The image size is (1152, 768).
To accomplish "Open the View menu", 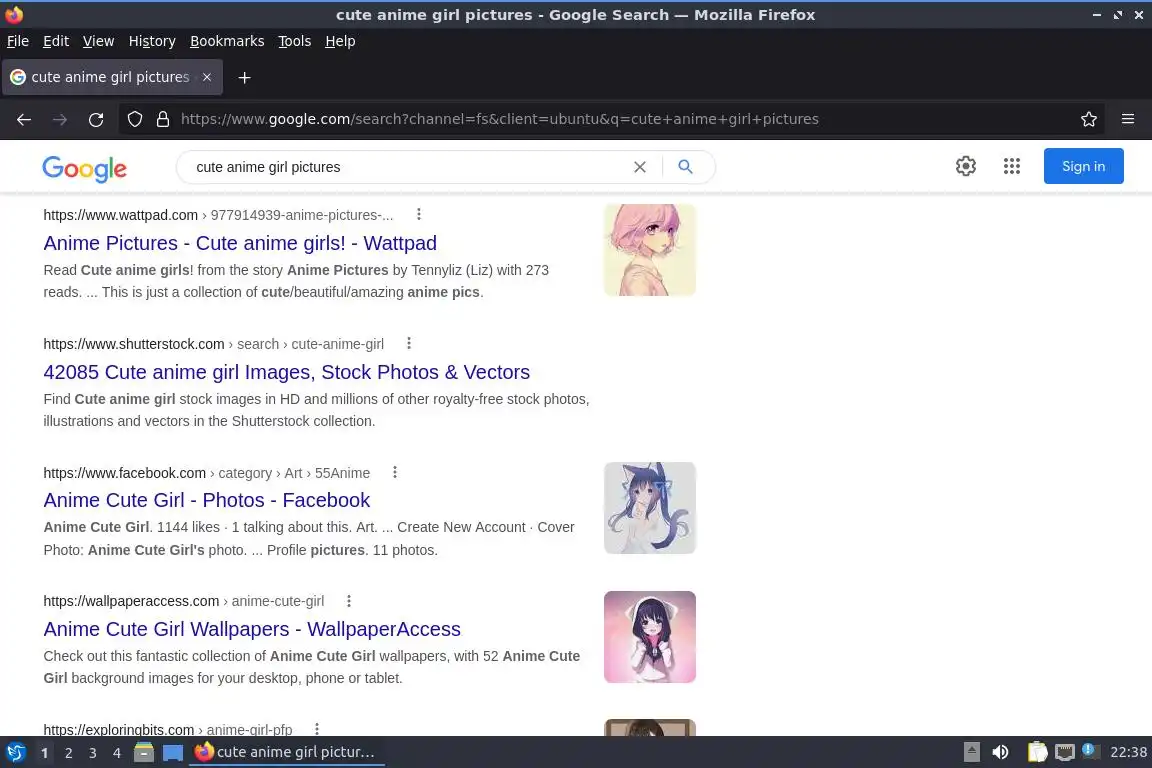I will 98,41.
